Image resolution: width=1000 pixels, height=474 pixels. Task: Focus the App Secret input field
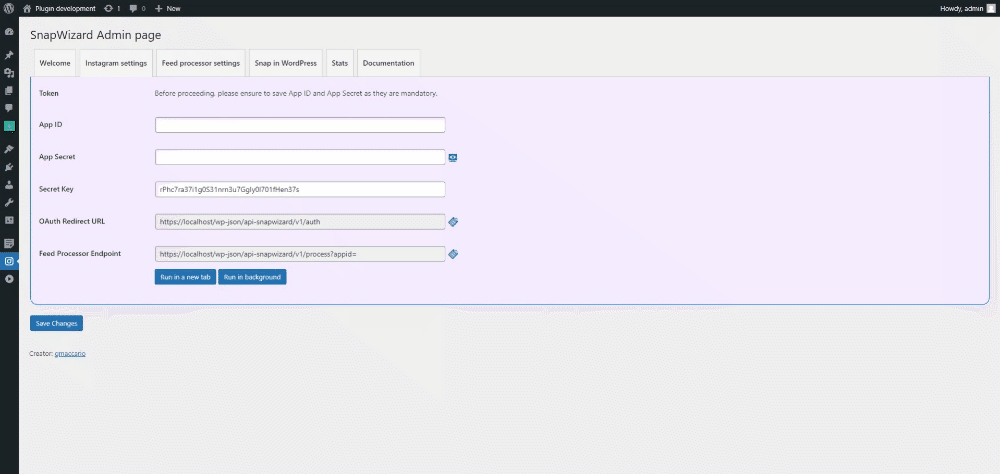point(300,157)
